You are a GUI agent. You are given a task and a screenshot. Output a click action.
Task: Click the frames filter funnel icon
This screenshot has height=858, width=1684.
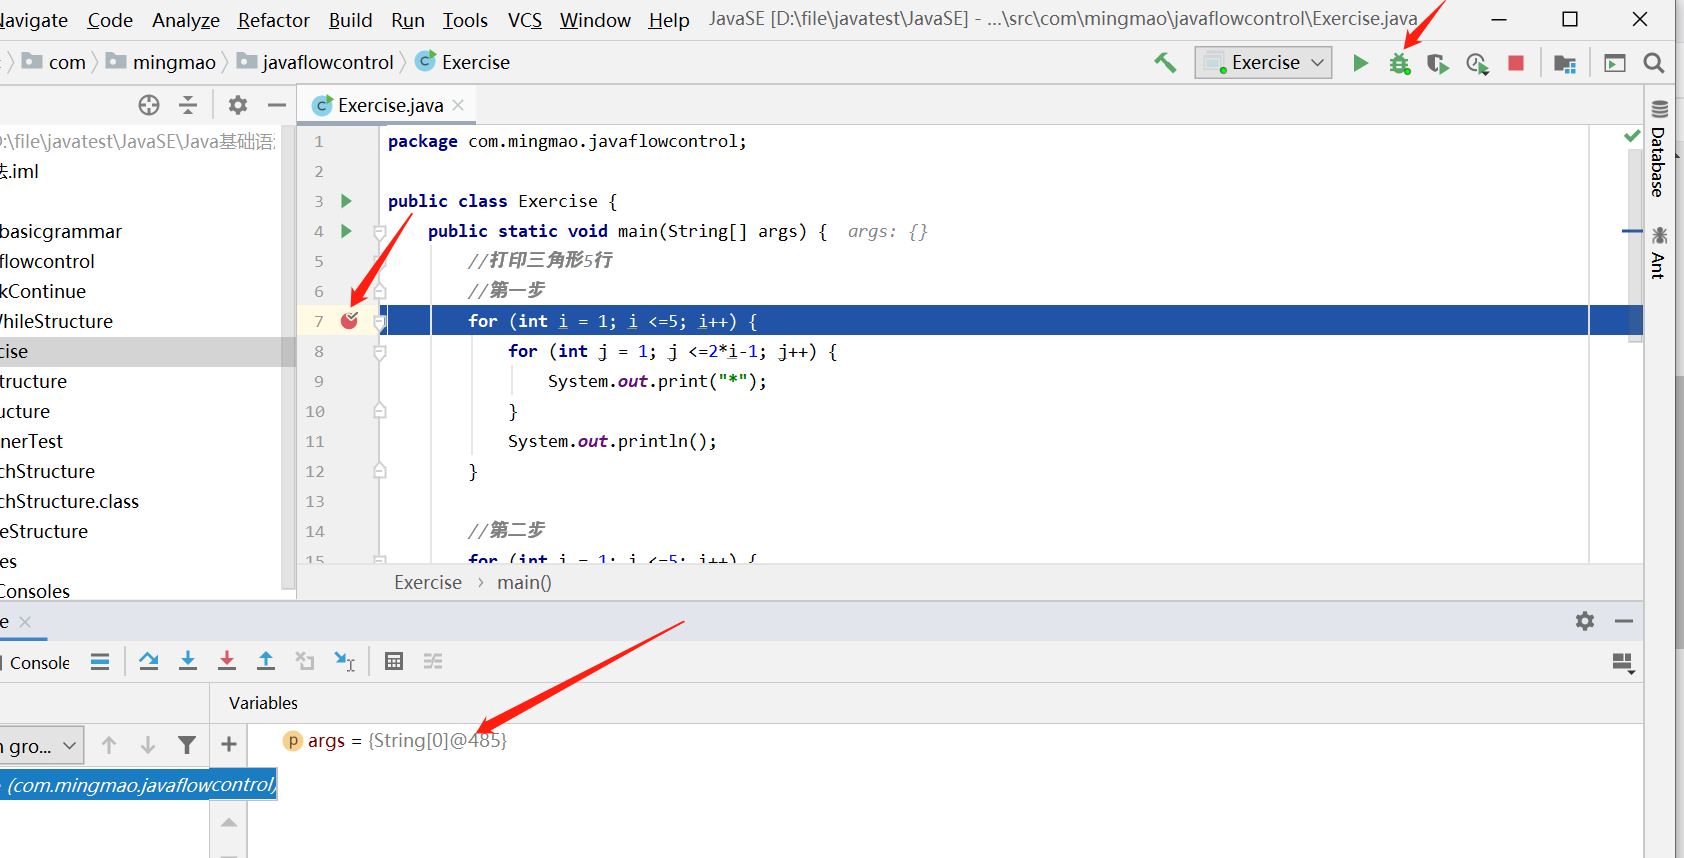pos(187,745)
